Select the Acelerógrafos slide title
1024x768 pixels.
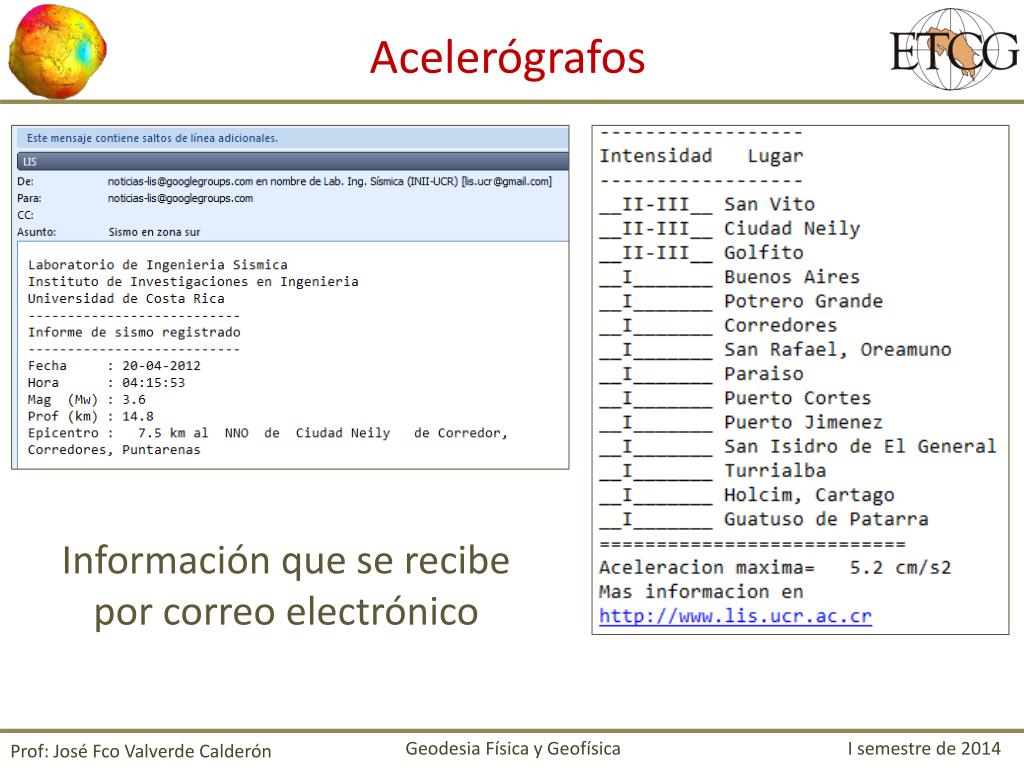coord(507,57)
